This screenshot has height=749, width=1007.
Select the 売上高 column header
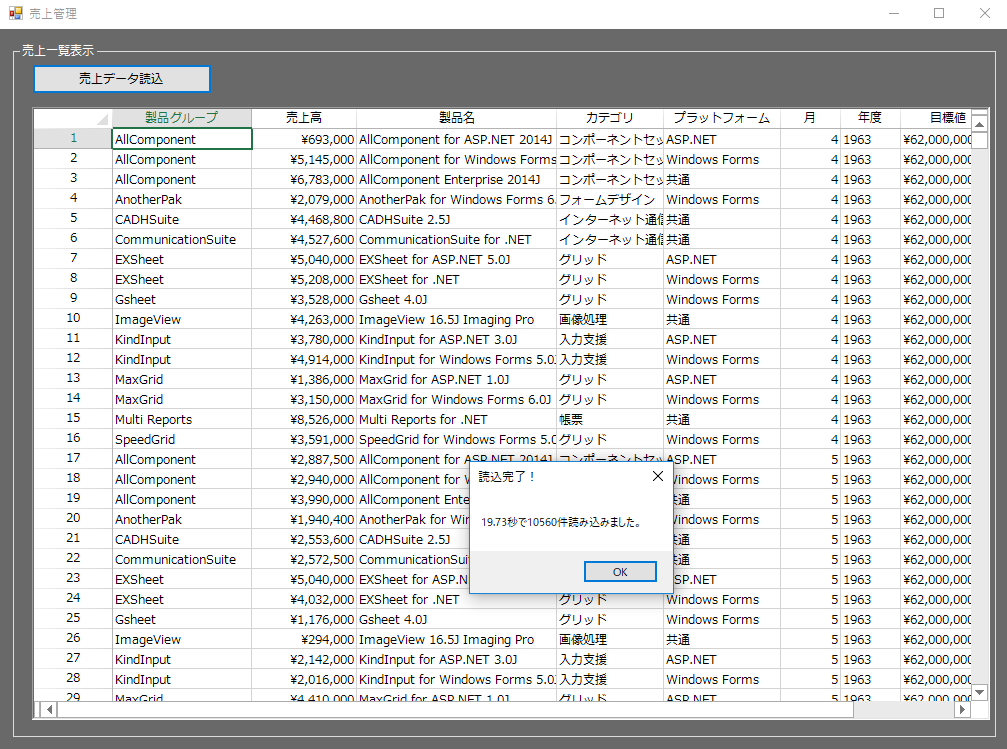(x=304, y=118)
